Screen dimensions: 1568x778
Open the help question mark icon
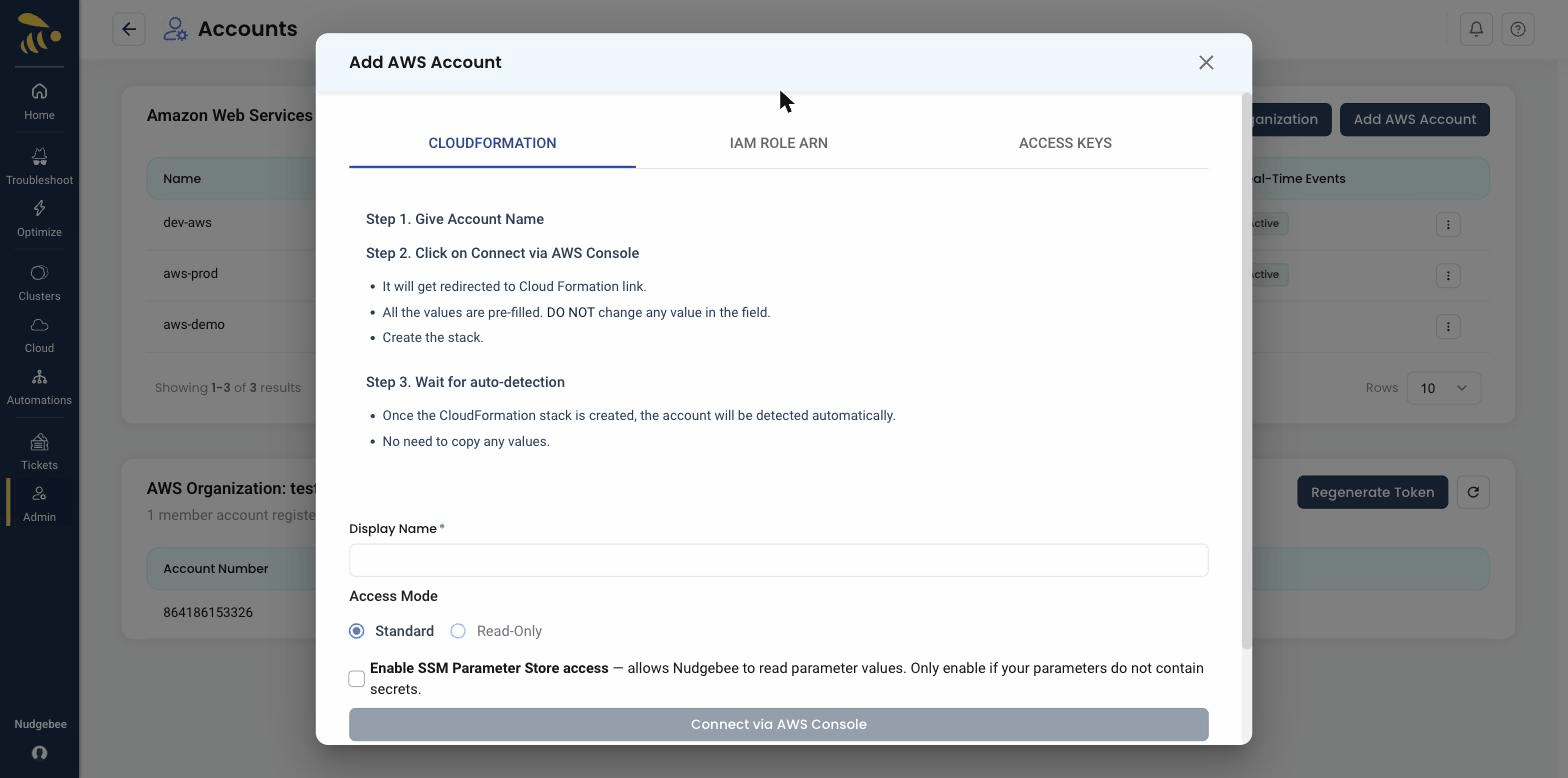coord(1518,29)
